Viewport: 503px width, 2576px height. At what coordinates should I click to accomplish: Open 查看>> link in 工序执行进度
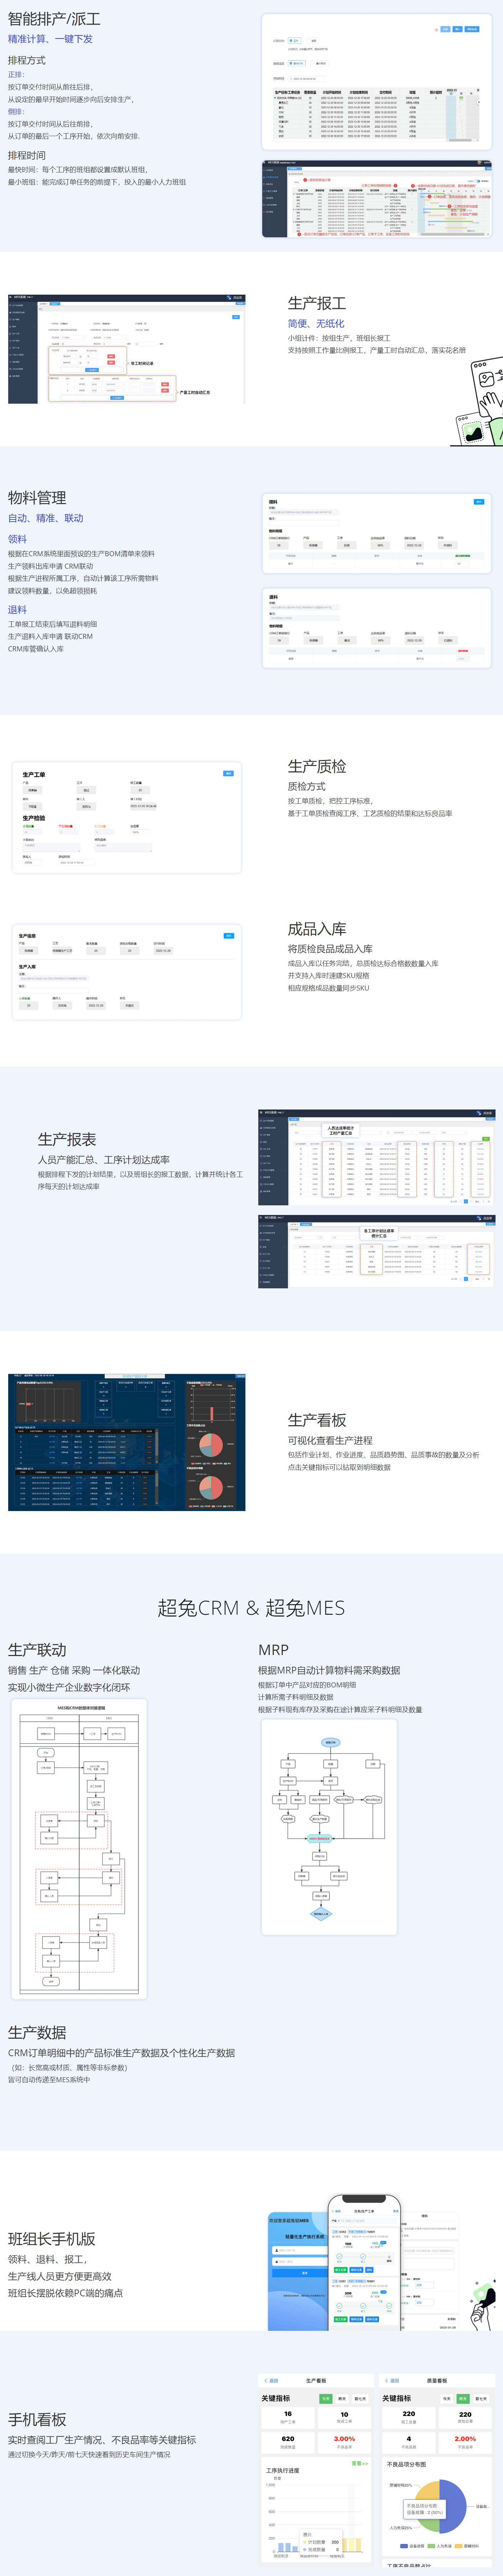point(360,2464)
